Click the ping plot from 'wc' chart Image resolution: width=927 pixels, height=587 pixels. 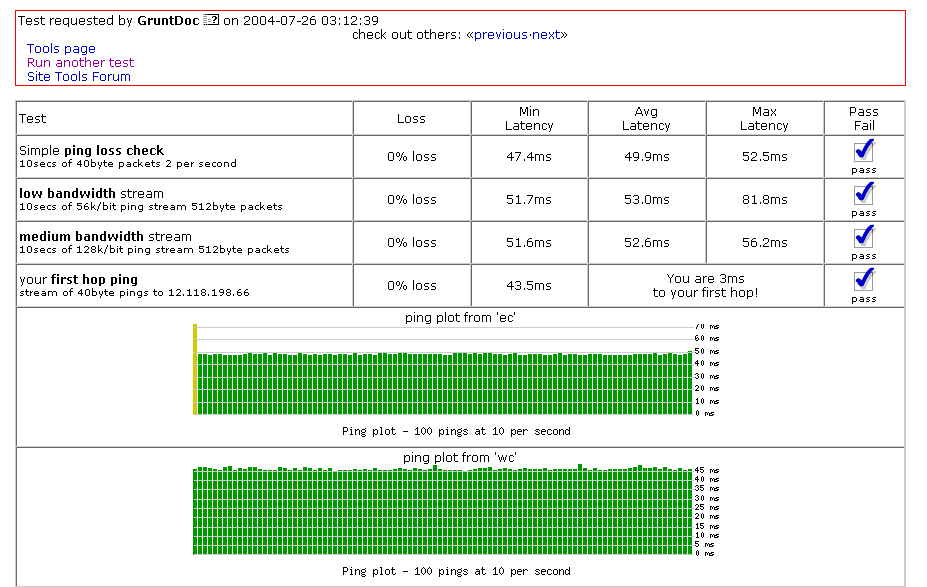(x=455, y=510)
